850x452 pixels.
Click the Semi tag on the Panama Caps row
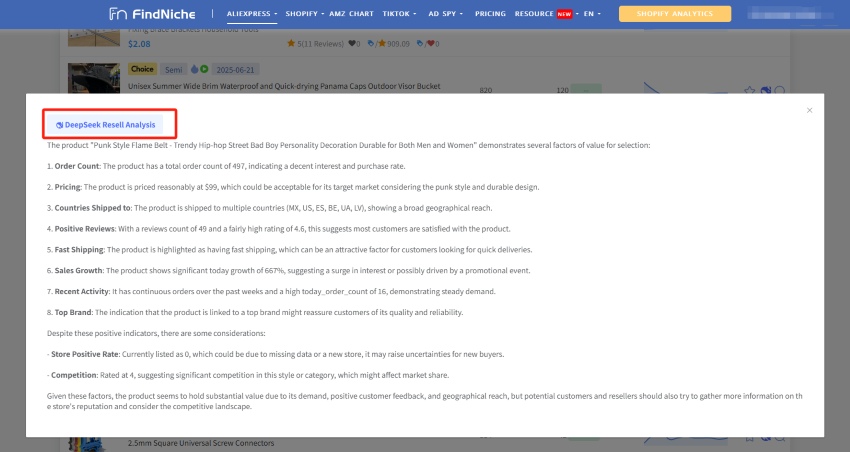(x=173, y=69)
